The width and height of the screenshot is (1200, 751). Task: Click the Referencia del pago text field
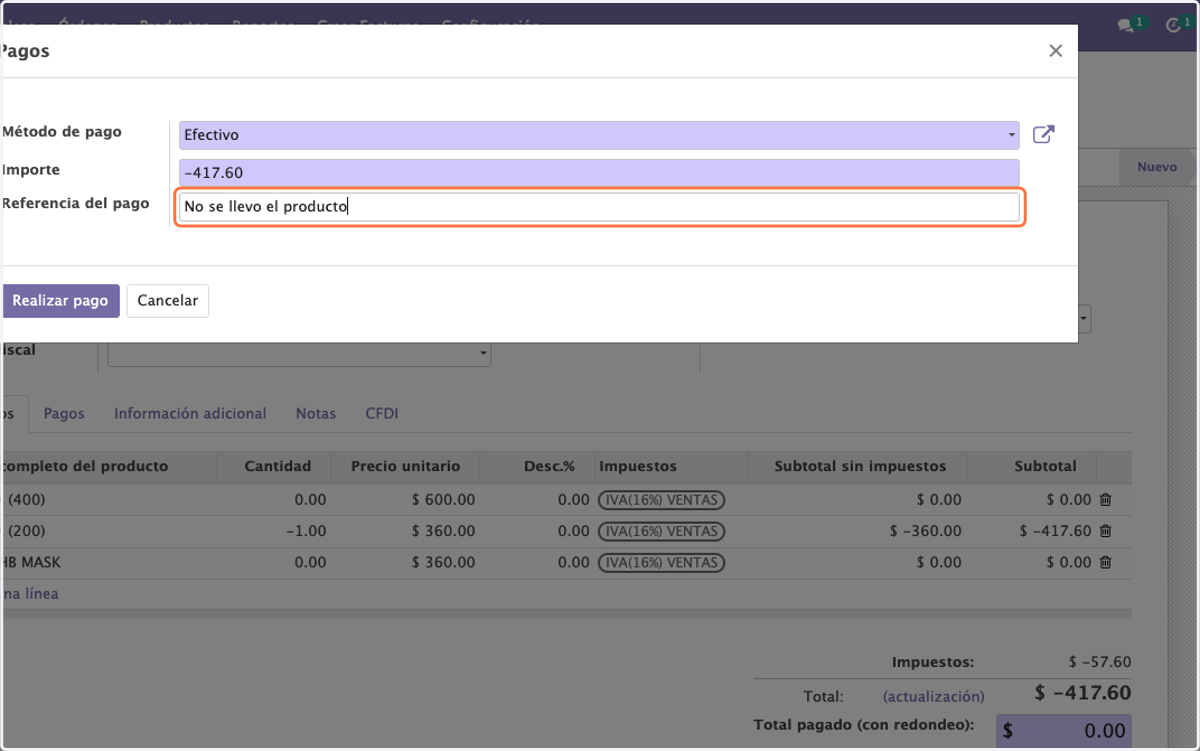(599, 207)
